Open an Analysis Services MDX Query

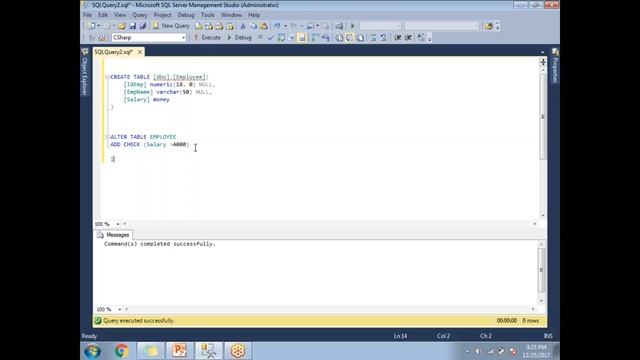209,26
